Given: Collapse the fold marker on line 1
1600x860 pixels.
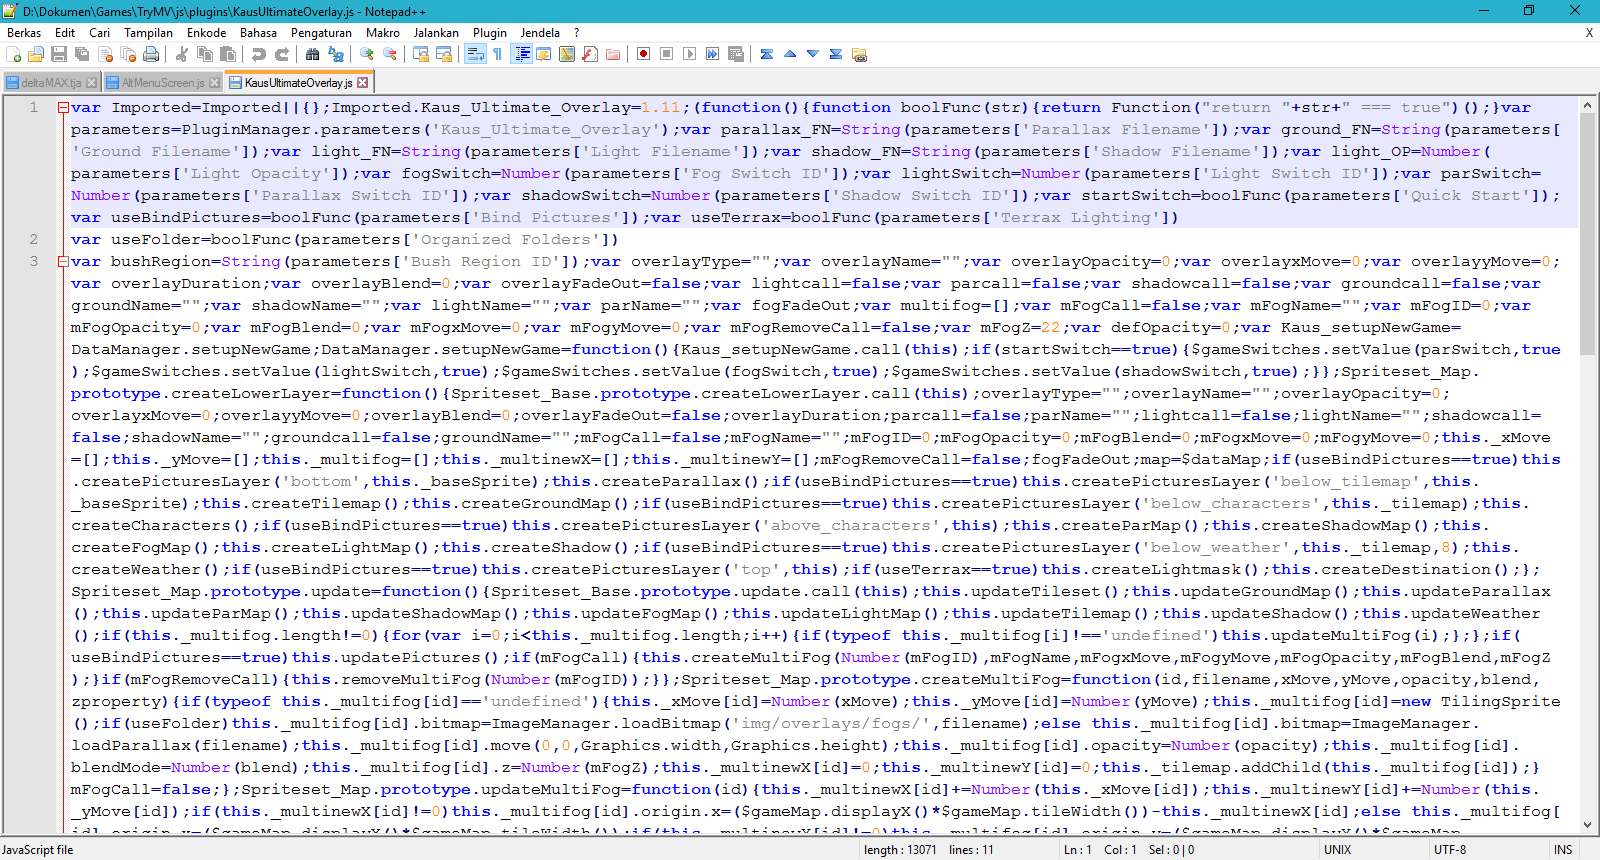Looking at the screenshot, I should (63, 108).
